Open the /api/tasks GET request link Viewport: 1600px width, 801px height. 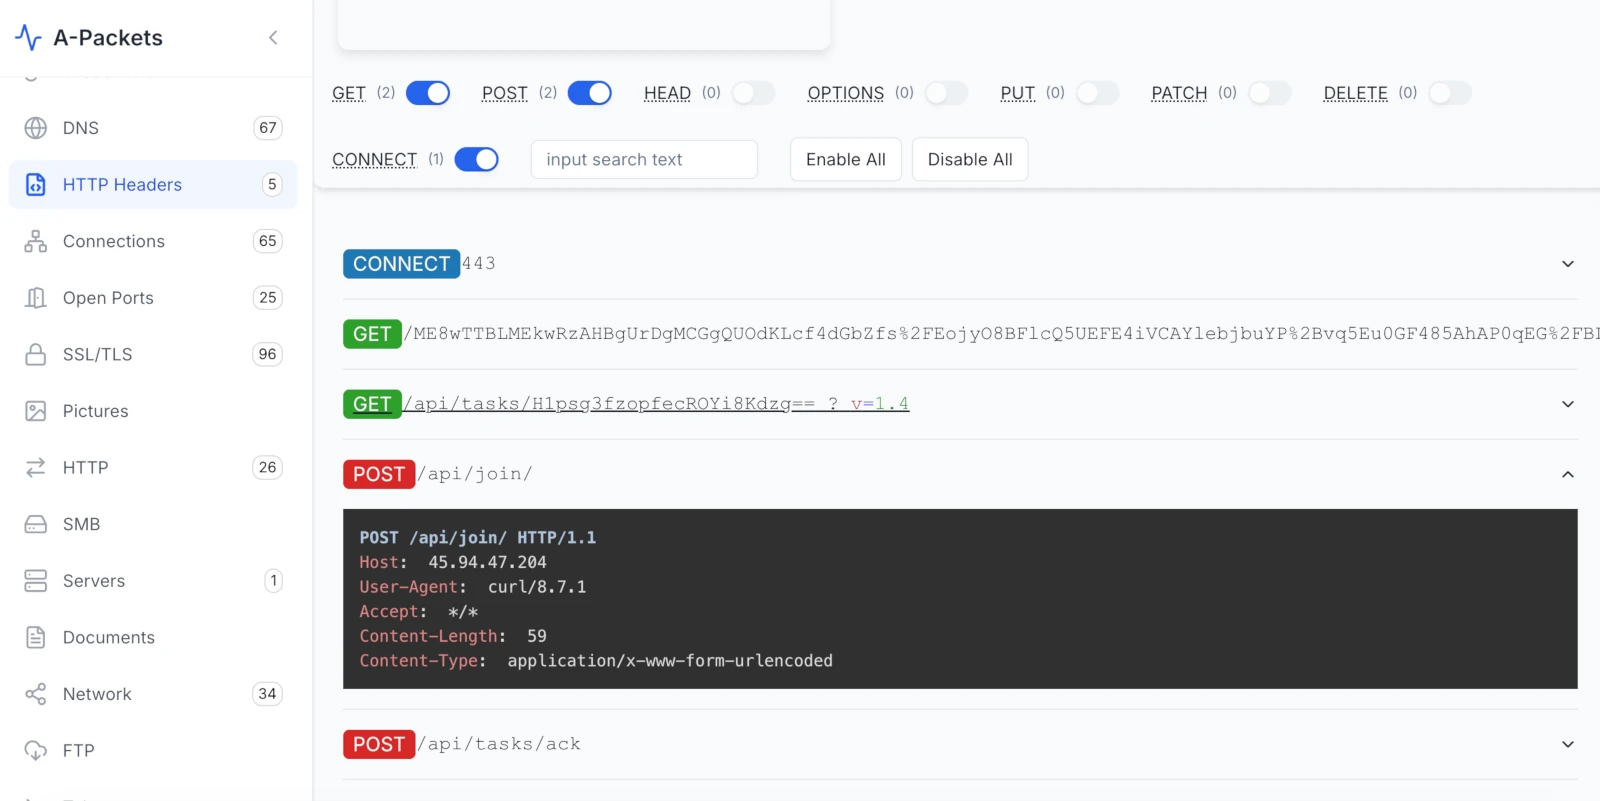pyautogui.click(x=657, y=404)
